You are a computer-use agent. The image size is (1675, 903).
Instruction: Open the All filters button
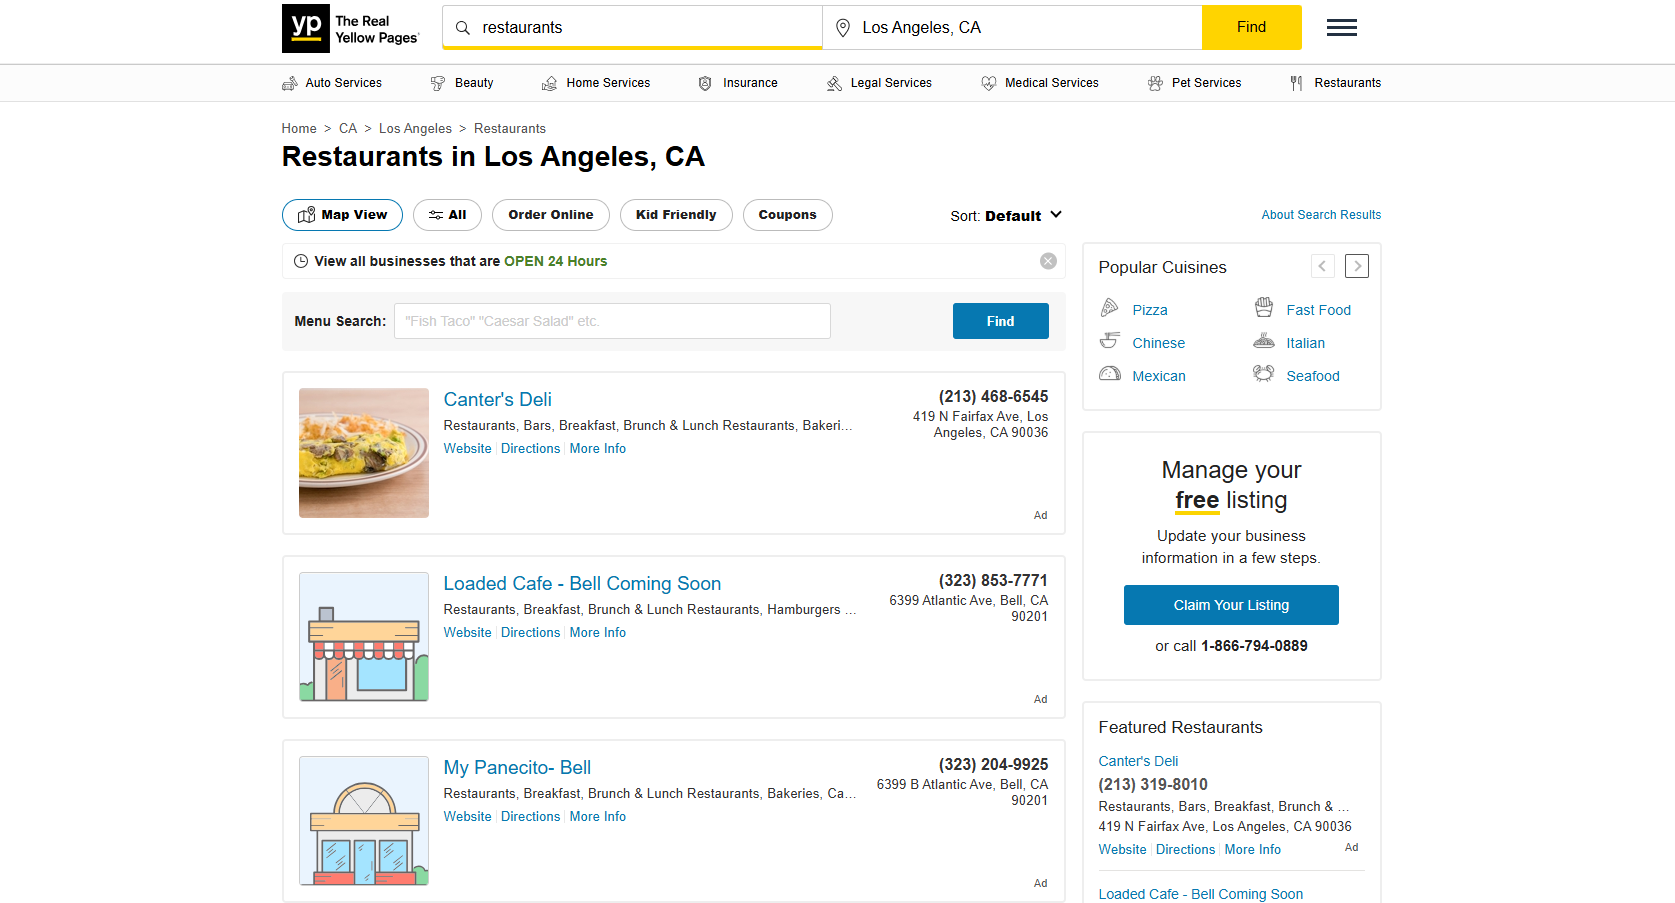pyautogui.click(x=447, y=215)
